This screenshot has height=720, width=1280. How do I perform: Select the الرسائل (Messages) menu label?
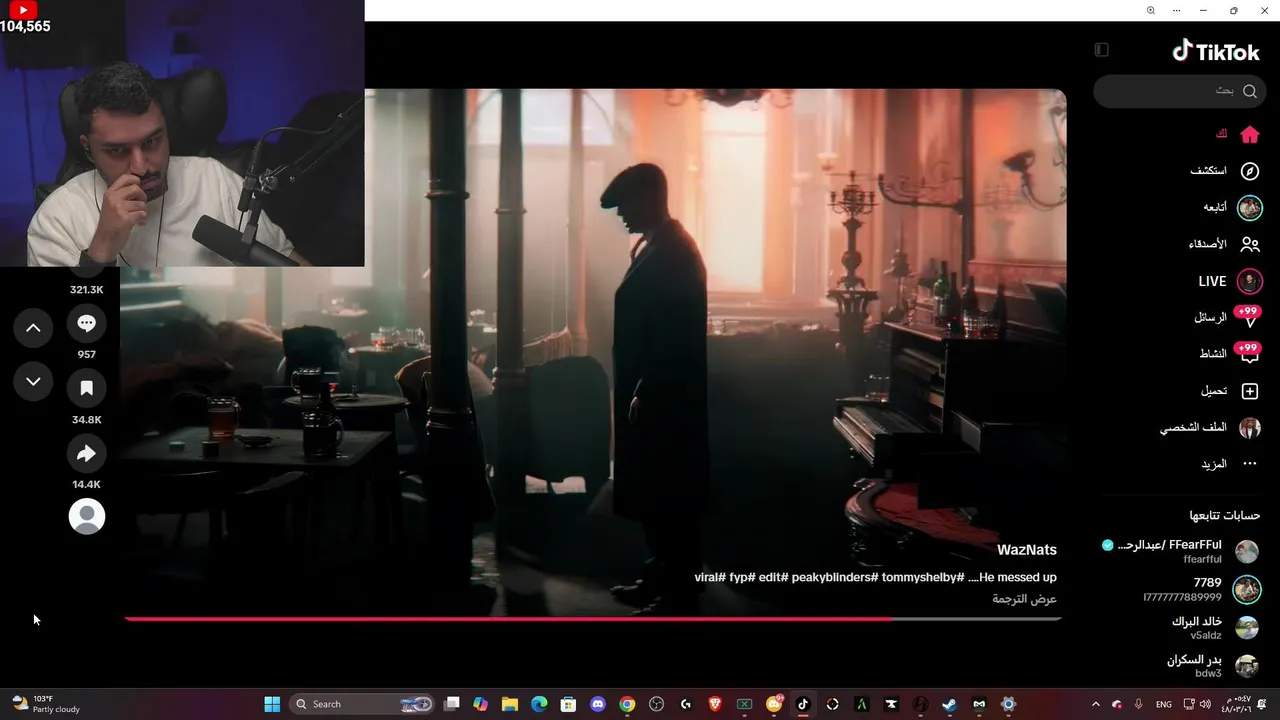1210,317
